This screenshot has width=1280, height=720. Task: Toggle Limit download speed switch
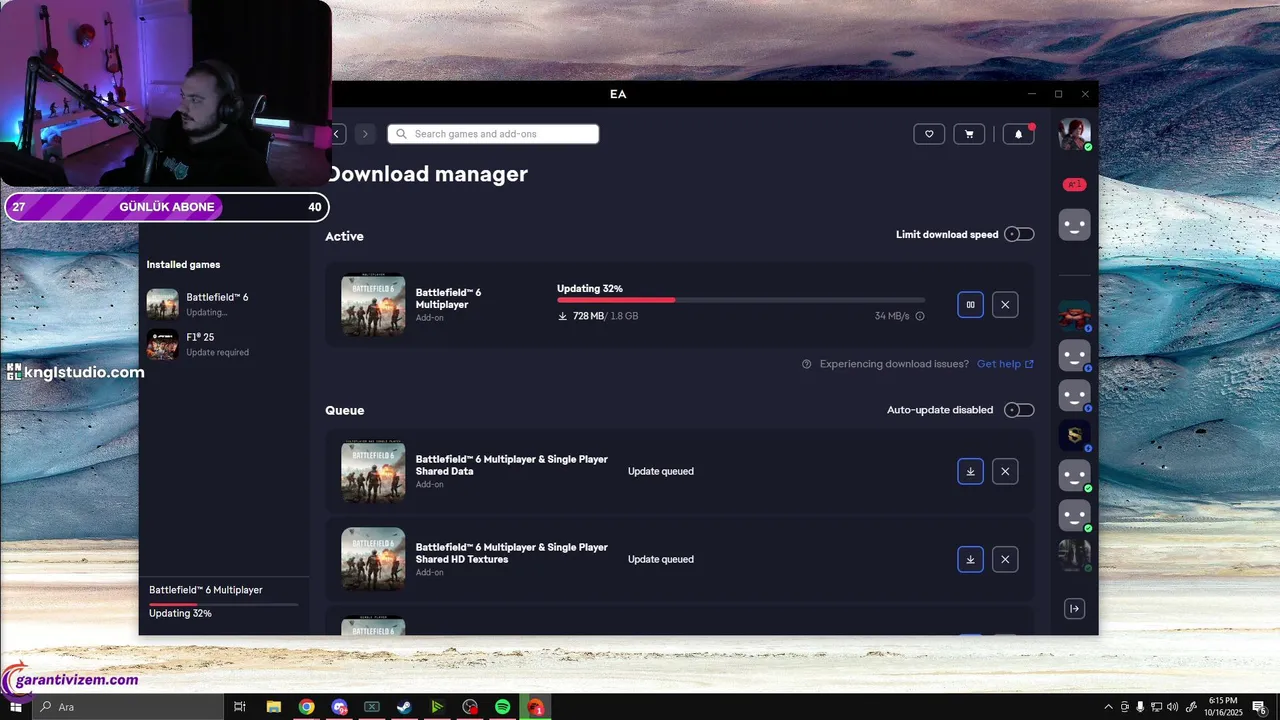pos(1019,234)
